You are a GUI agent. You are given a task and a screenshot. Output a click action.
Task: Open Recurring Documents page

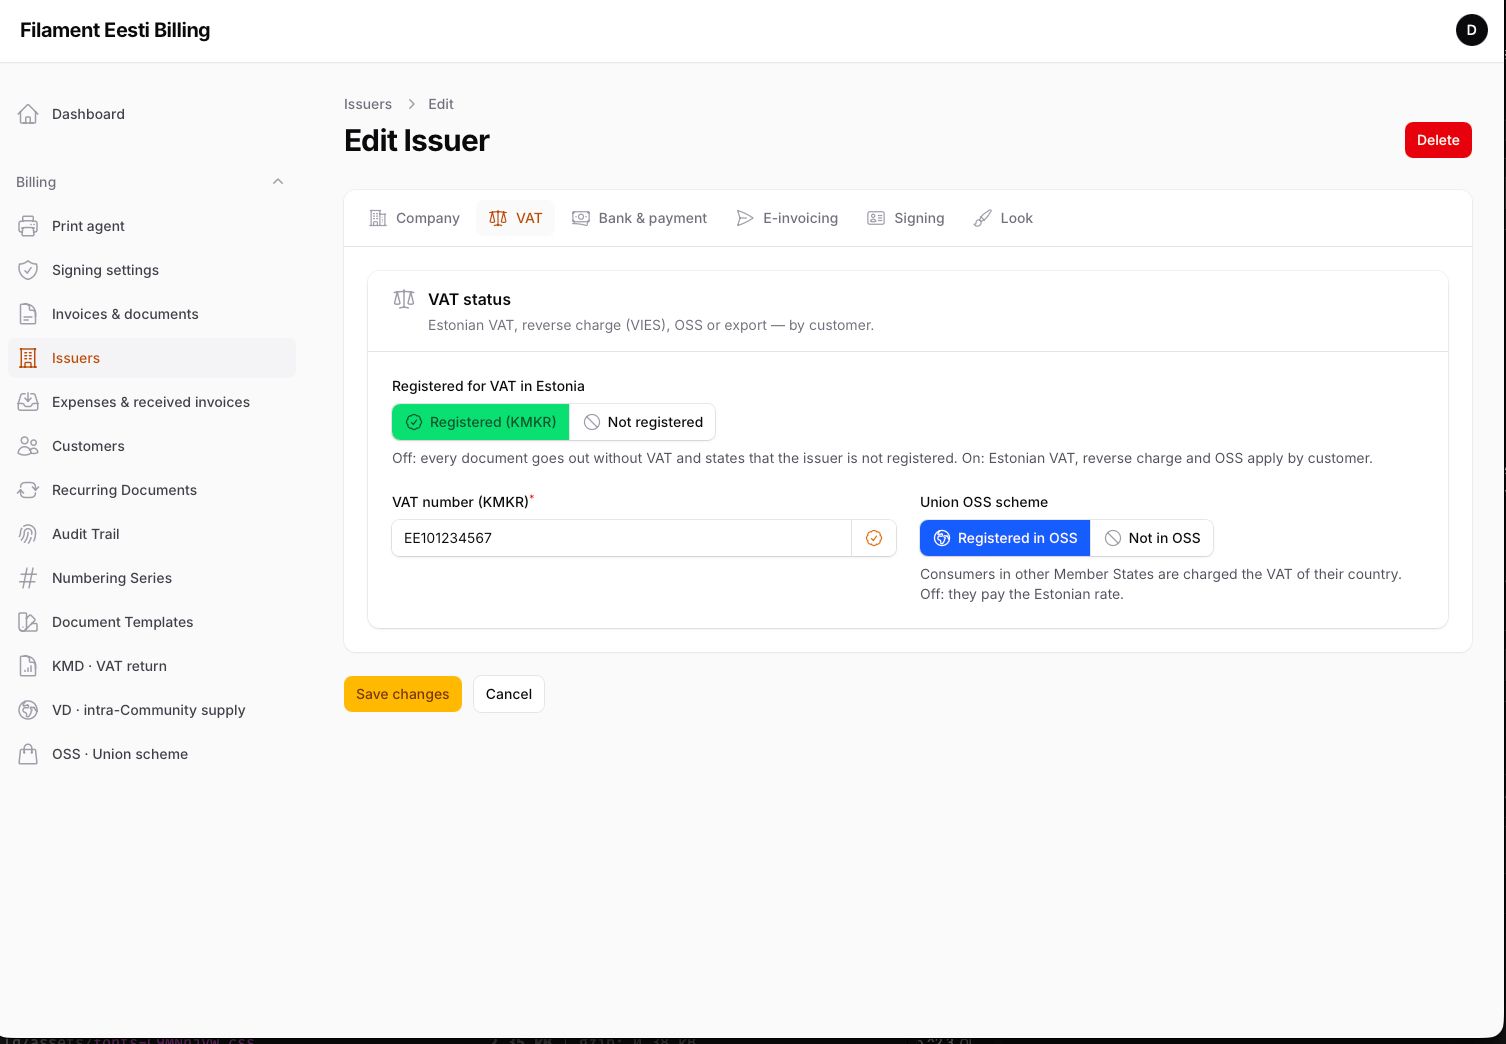click(152, 490)
